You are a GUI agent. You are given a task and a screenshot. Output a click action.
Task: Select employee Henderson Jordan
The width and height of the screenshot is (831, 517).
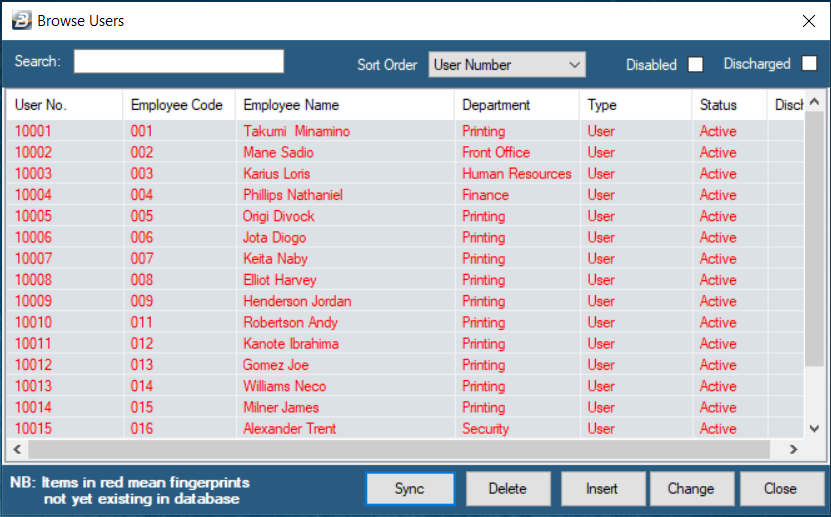pyautogui.click(x=297, y=301)
